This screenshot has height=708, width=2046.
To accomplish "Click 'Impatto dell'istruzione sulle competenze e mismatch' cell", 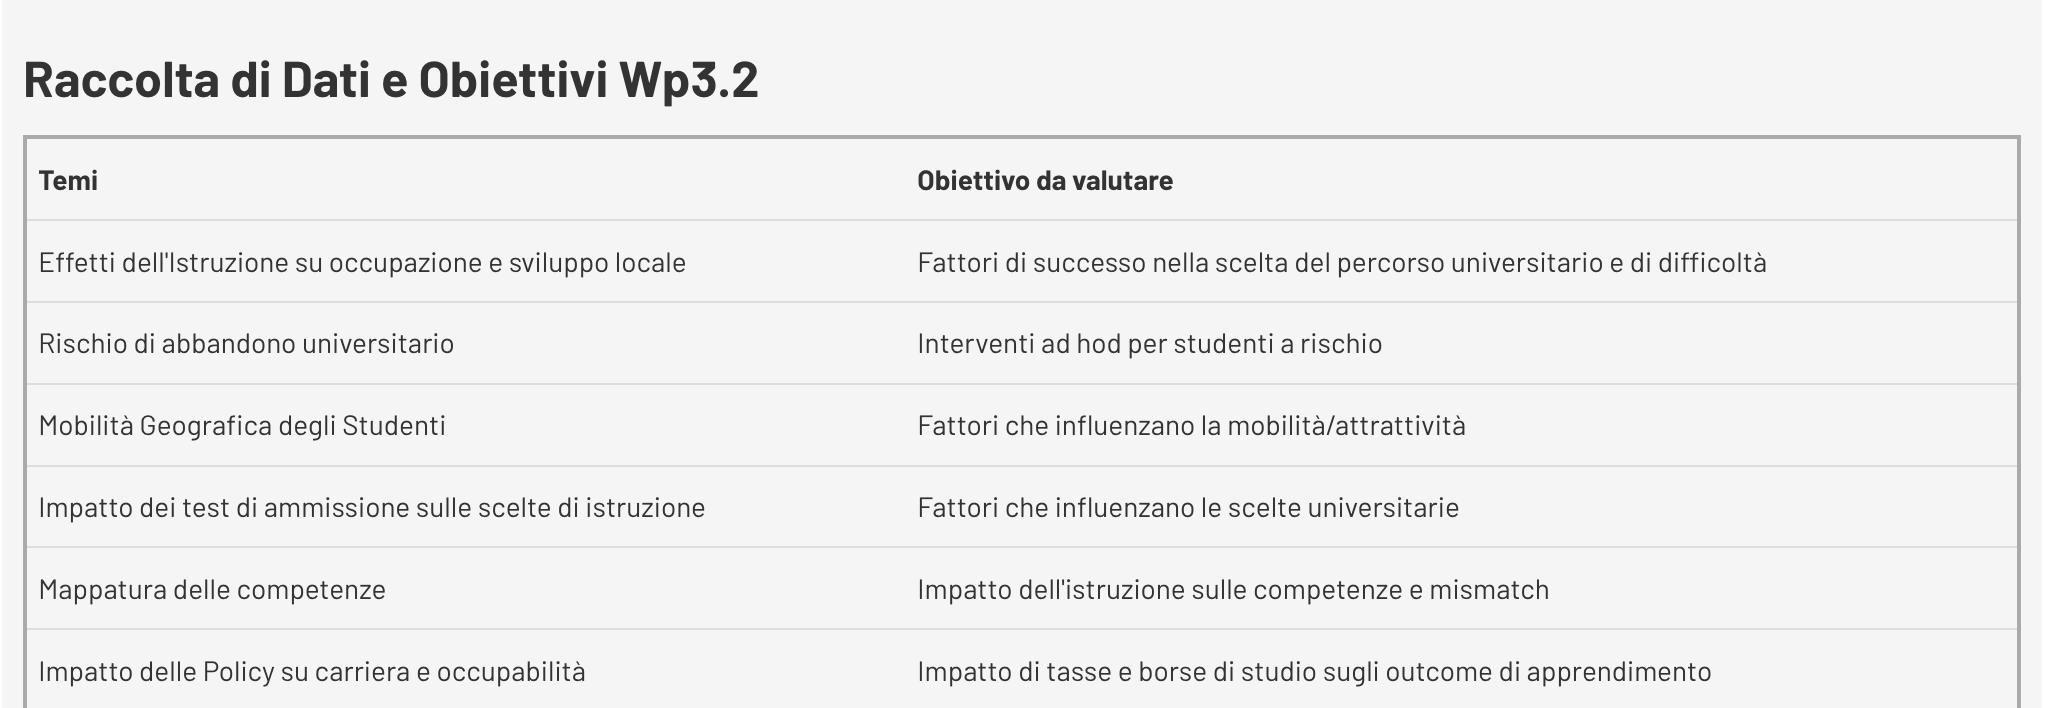I will [x=1233, y=590].
